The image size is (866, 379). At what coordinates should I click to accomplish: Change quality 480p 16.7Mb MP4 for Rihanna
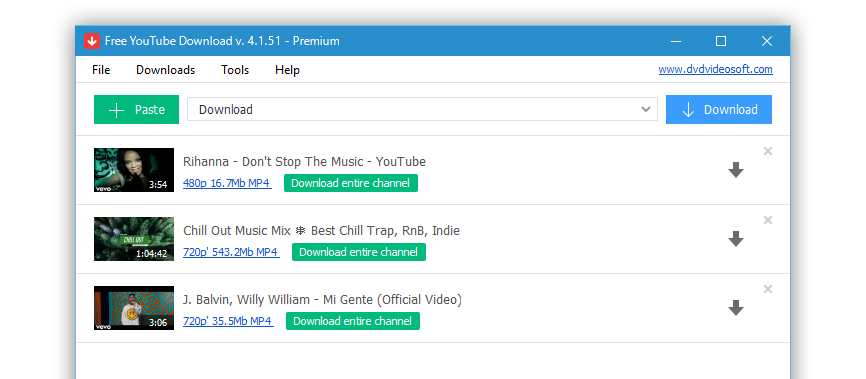click(227, 183)
